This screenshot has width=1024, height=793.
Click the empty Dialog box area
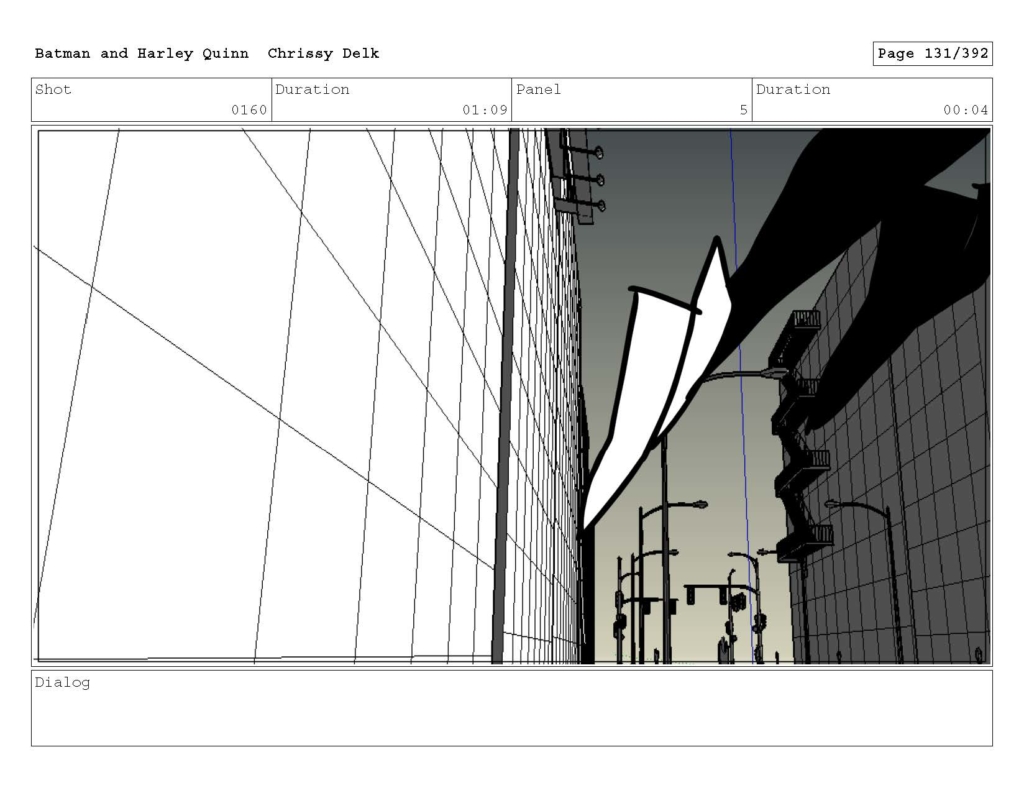[x=512, y=708]
